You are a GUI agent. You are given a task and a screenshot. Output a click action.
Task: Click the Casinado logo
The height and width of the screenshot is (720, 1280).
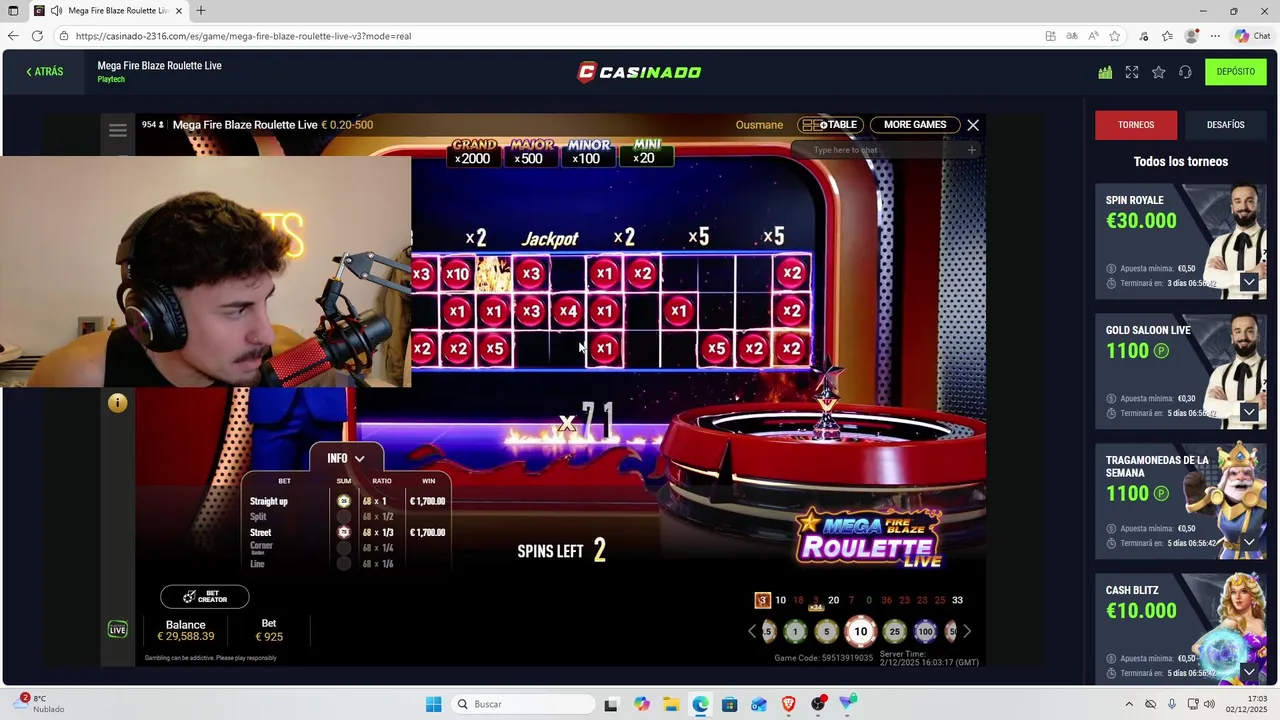(639, 72)
